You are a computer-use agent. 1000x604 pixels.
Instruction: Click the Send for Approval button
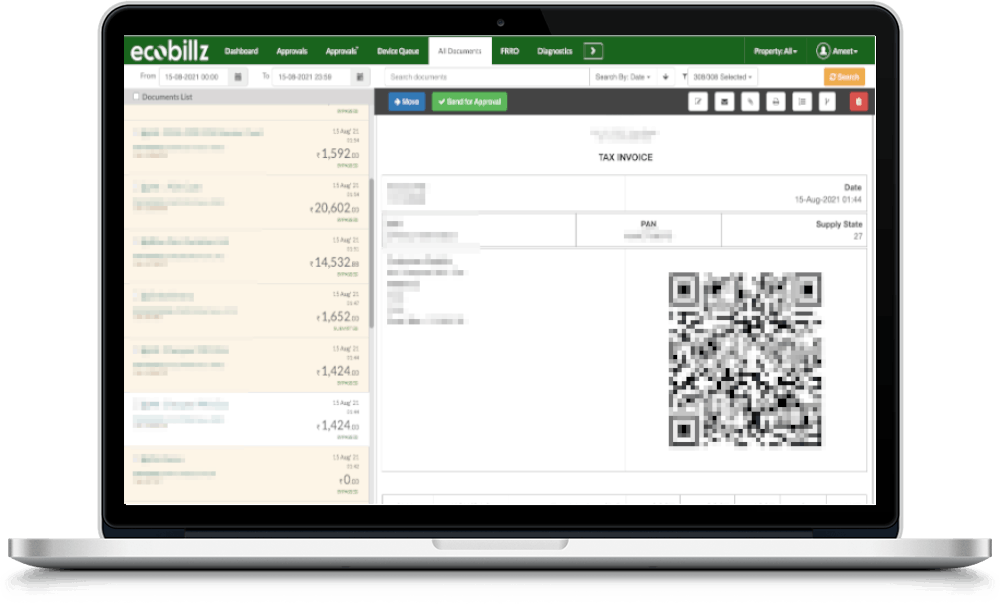pyautogui.click(x=469, y=101)
